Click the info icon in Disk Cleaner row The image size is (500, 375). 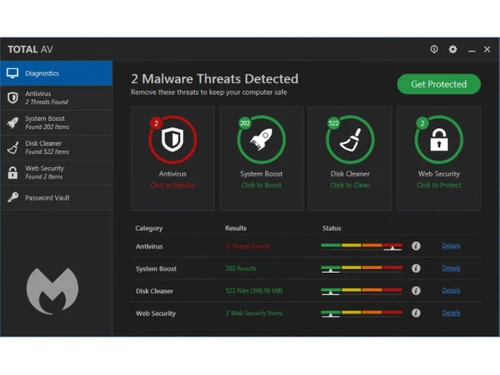pos(416,291)
